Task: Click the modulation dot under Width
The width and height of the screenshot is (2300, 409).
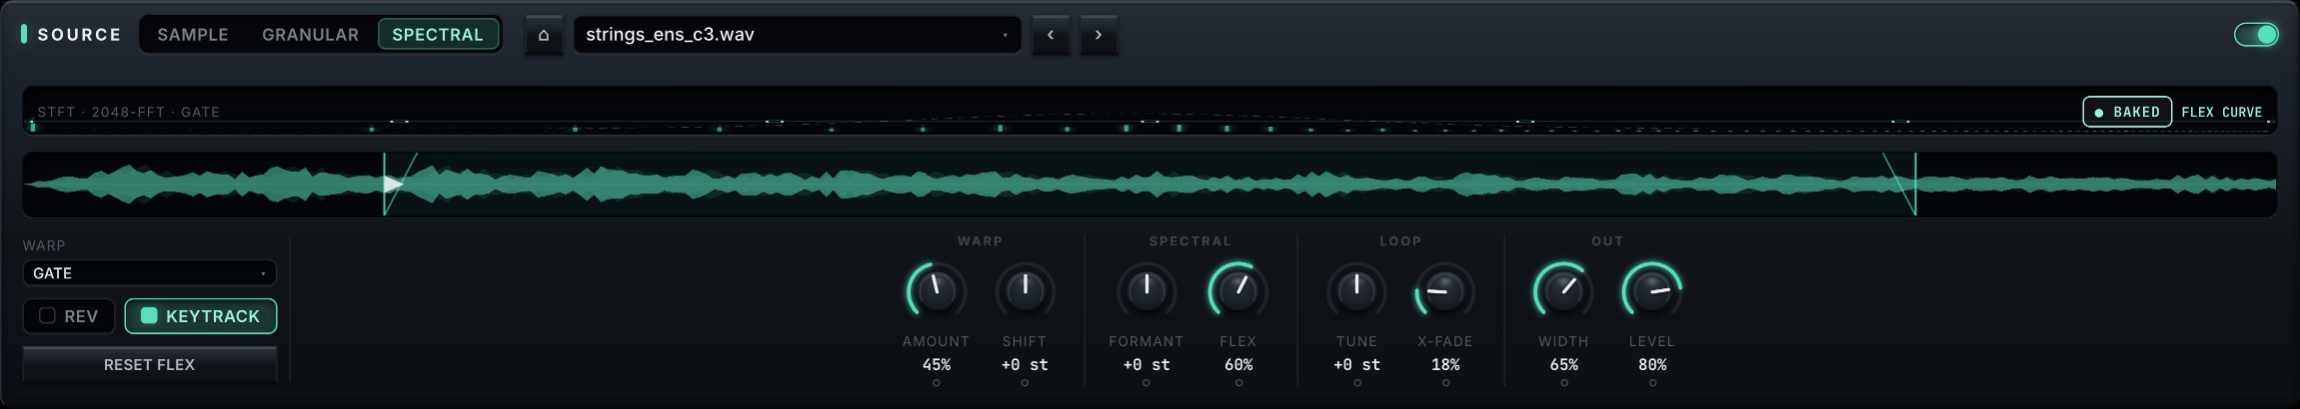Action: [x=1564, y=383]
